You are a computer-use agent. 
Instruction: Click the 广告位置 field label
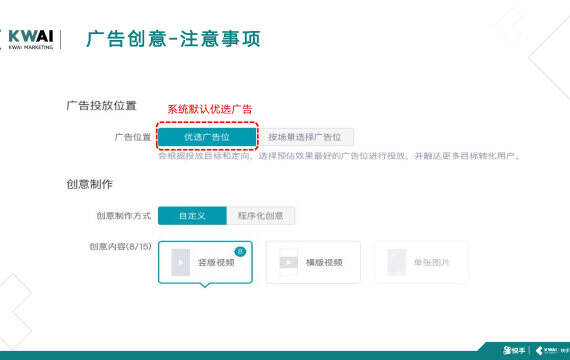coord(133,137)
